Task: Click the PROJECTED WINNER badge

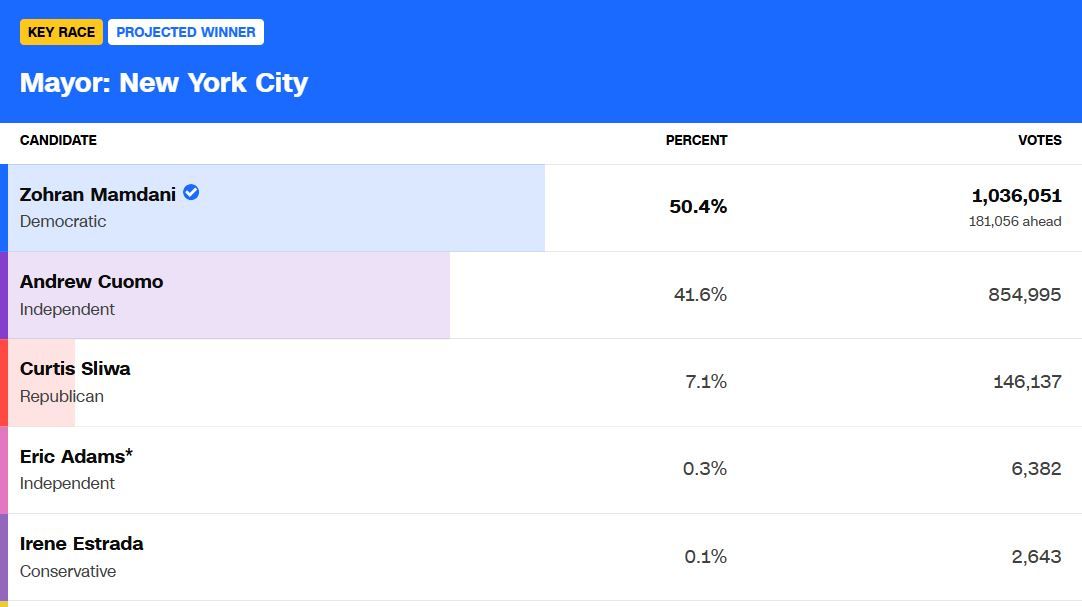Action: click(x=186, y=32)
